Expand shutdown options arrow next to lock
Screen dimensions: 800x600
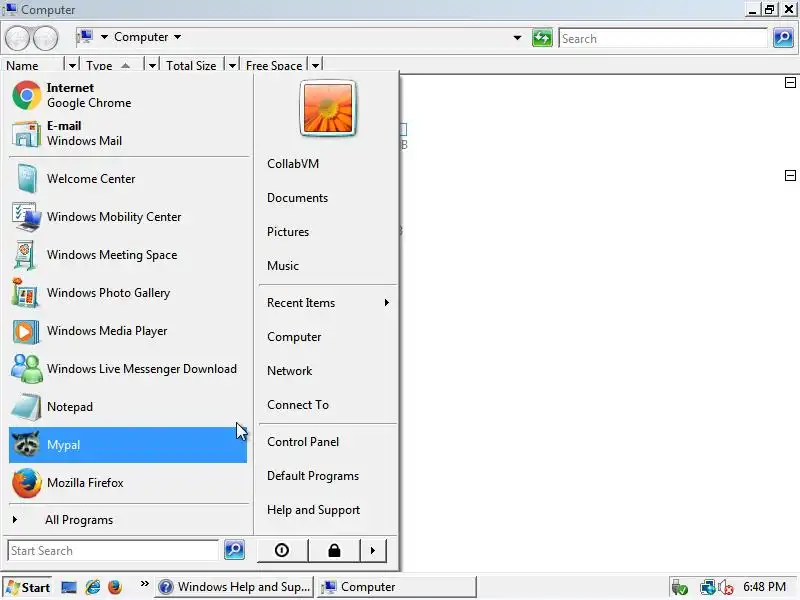pos(373,550)
